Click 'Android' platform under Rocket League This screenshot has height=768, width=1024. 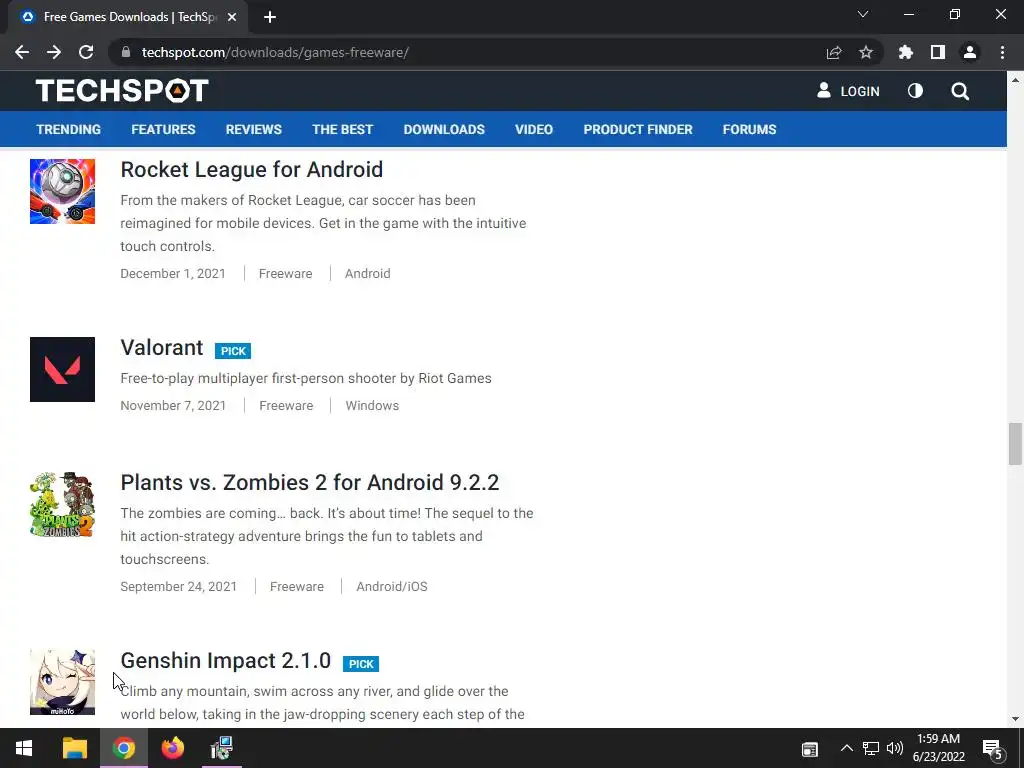[x=368, y=274]
